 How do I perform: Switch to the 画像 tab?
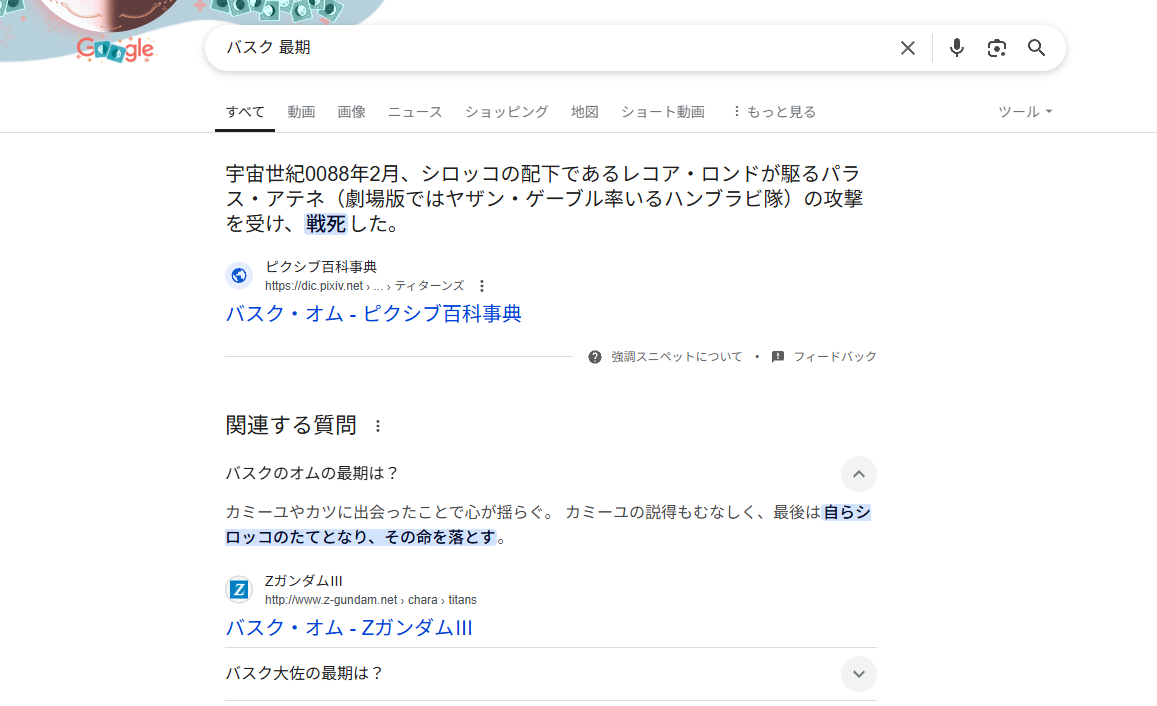coord(351,111)
